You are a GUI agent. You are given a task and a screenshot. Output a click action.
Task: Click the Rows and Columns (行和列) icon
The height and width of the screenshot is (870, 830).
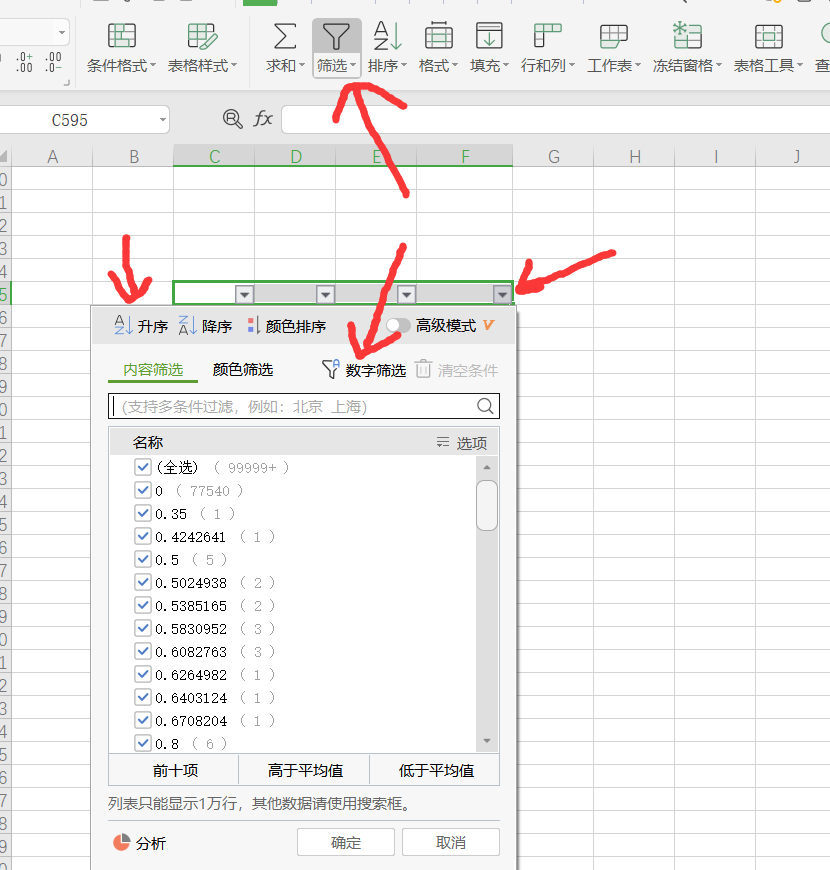(x=547, y=37)
